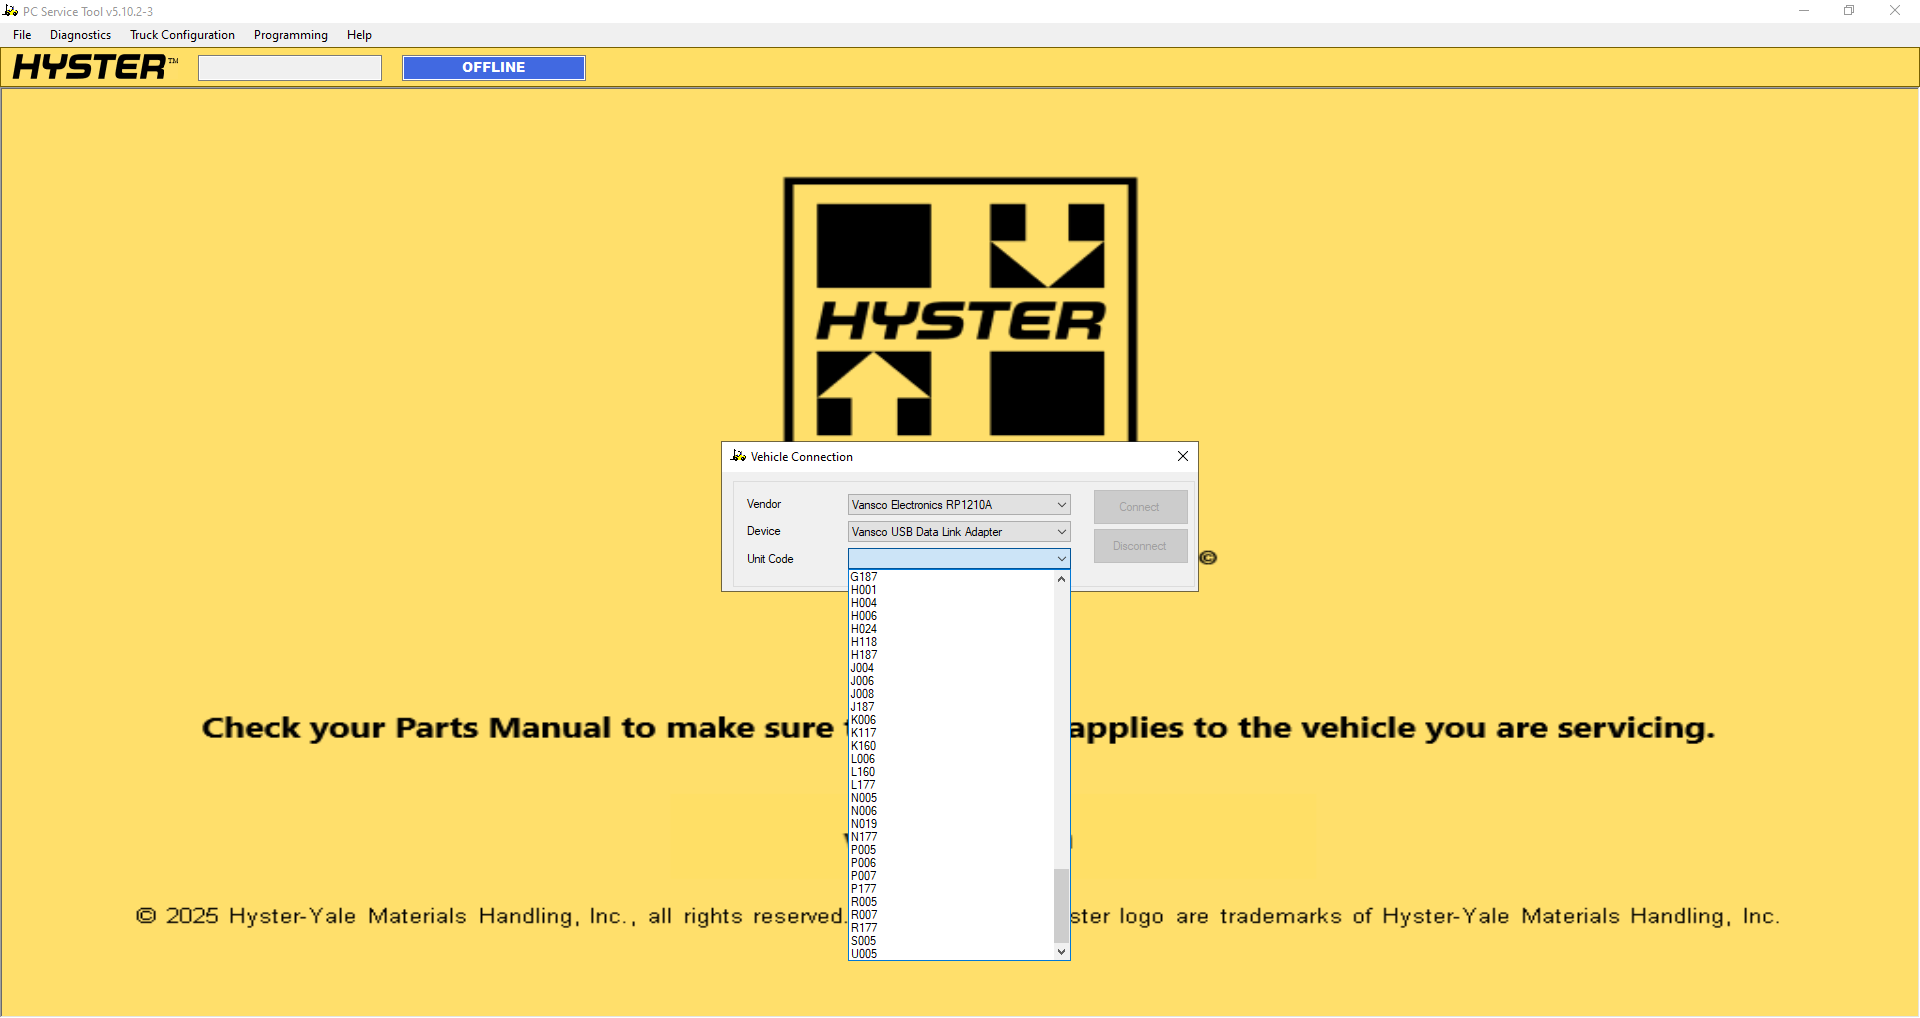Select unit code H024
This screenshot has height=1018, width=1920.
click(951, 629)
